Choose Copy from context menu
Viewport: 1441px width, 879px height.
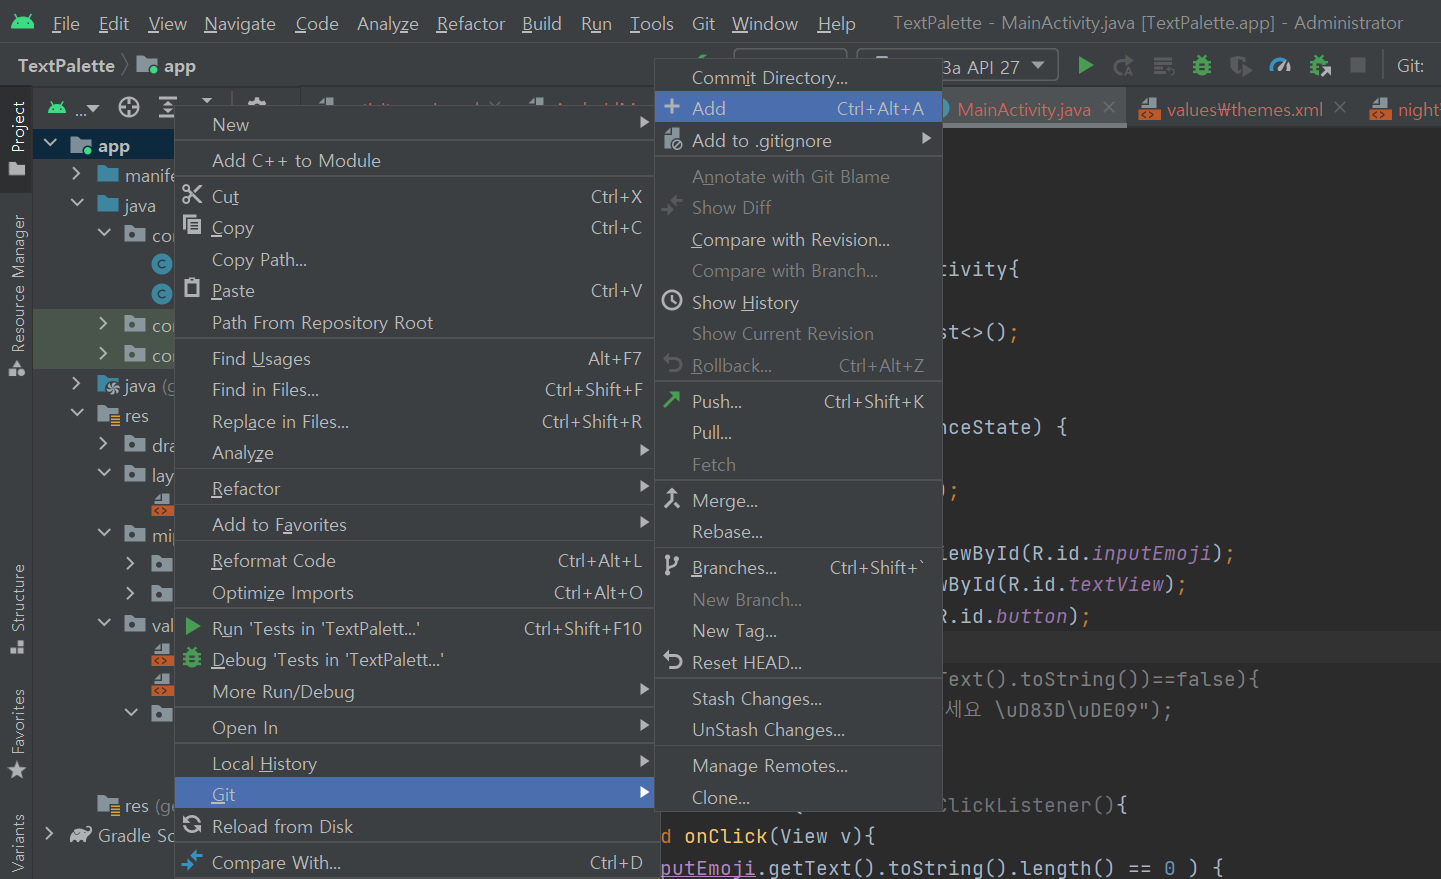pyautogui.click(x=414, y=227)
